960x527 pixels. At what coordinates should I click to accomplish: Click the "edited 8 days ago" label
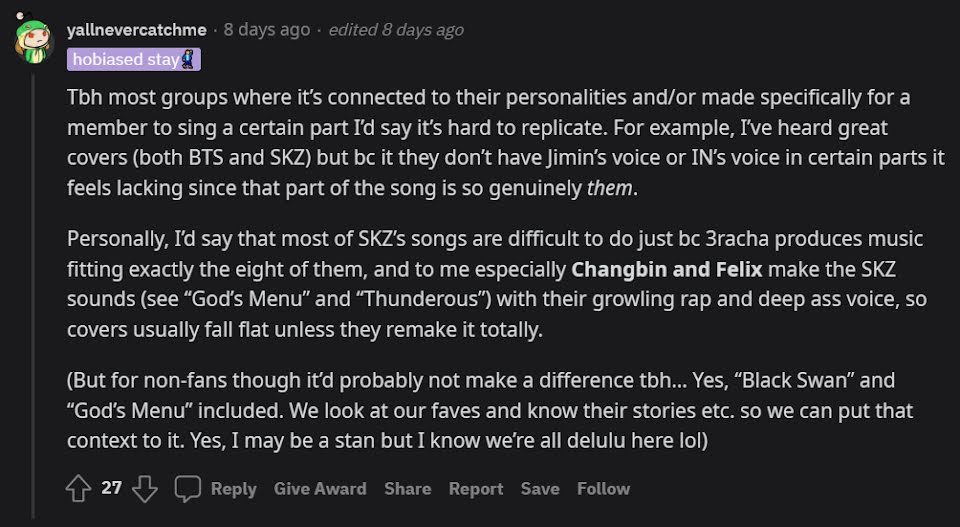396,29
